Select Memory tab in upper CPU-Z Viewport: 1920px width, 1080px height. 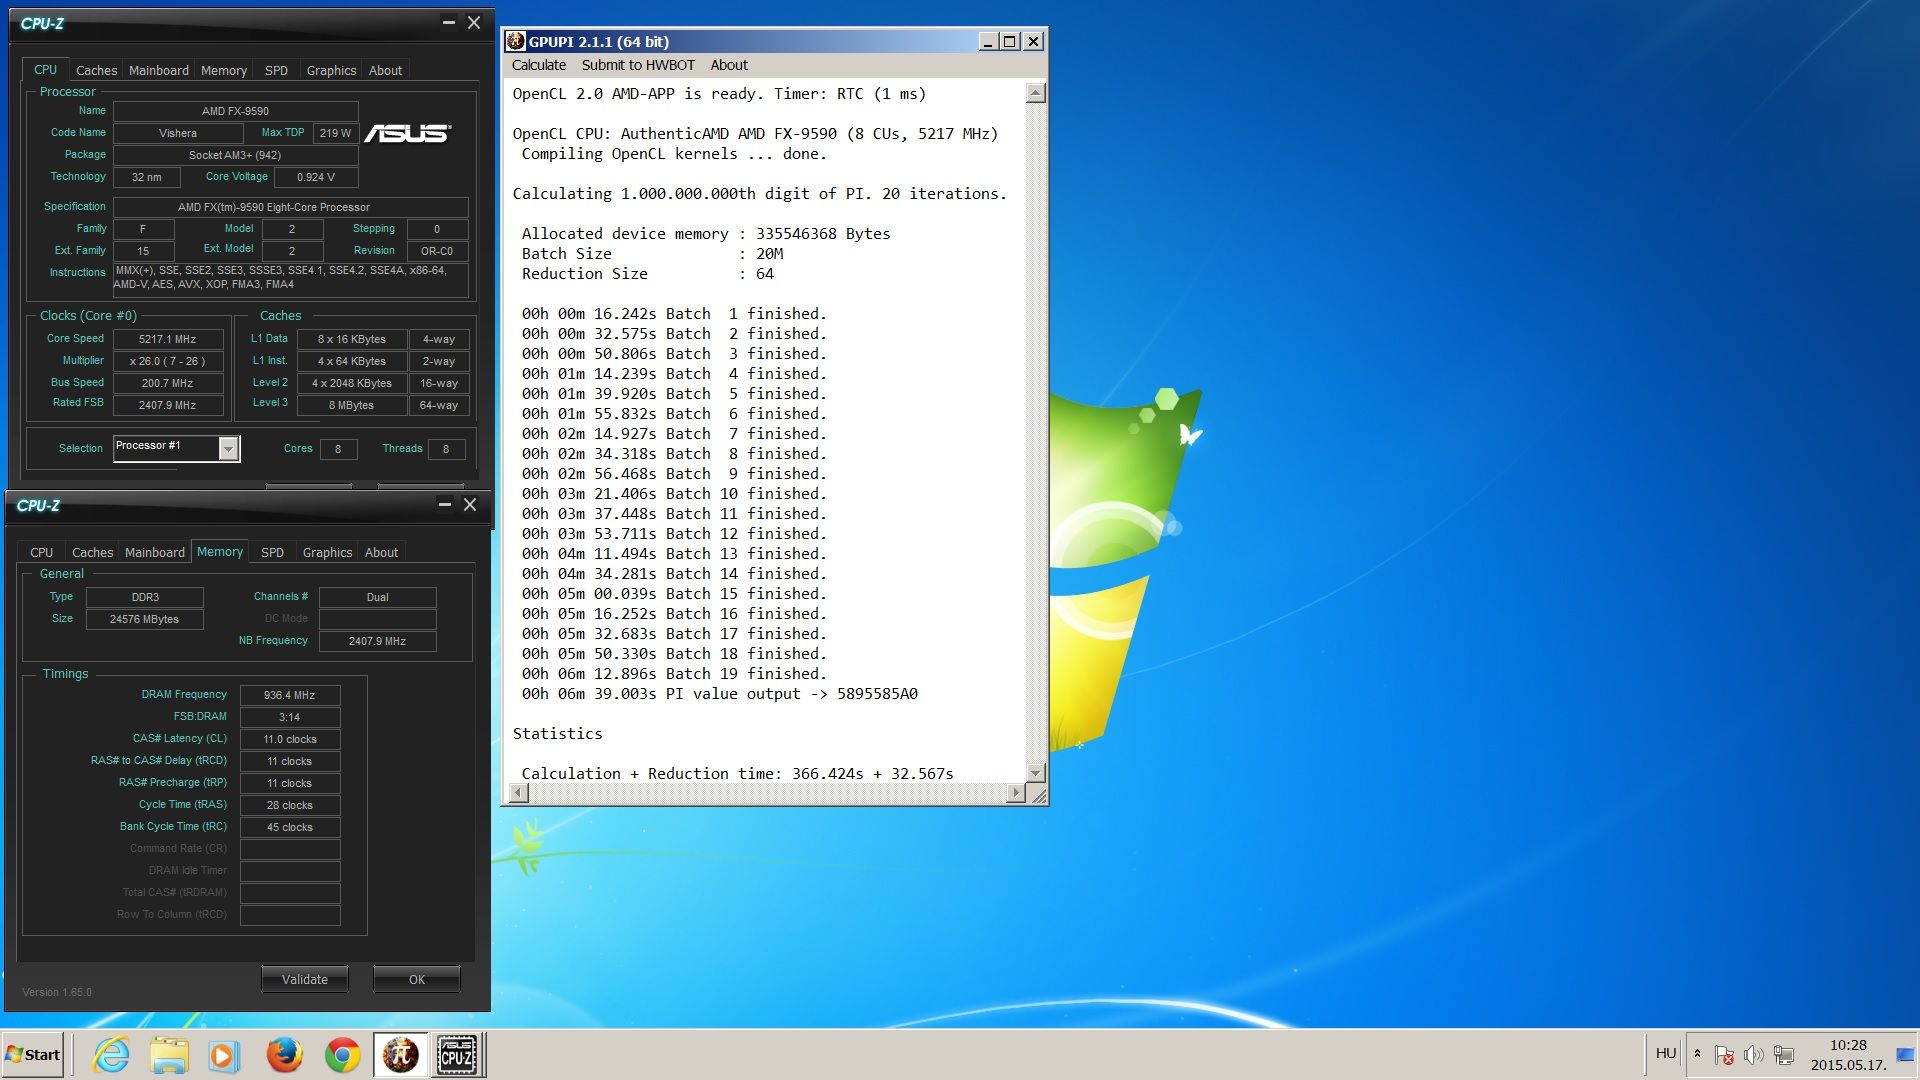point(224,70)
